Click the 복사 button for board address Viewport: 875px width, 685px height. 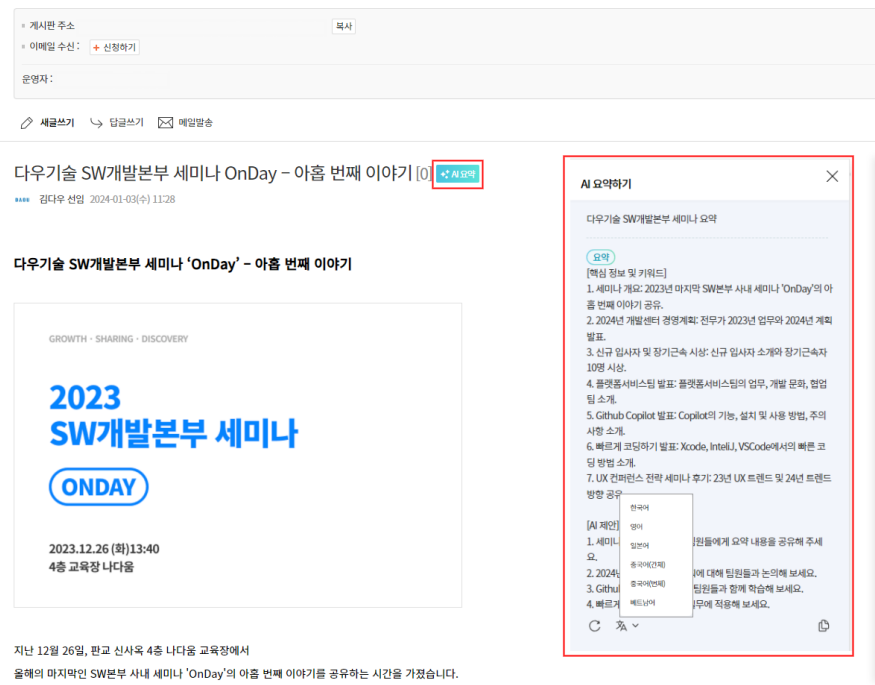click(x=343, y=27)
